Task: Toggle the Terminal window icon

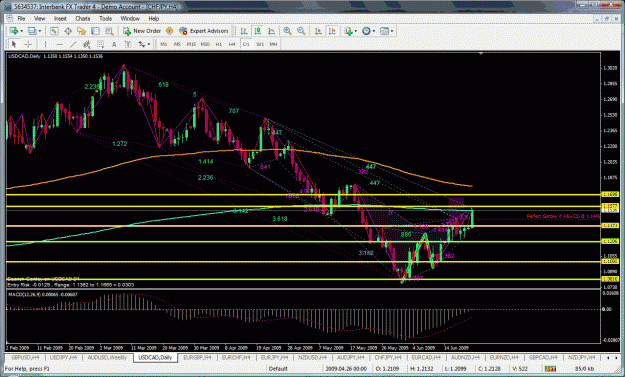Action: [x=95, y=31]
